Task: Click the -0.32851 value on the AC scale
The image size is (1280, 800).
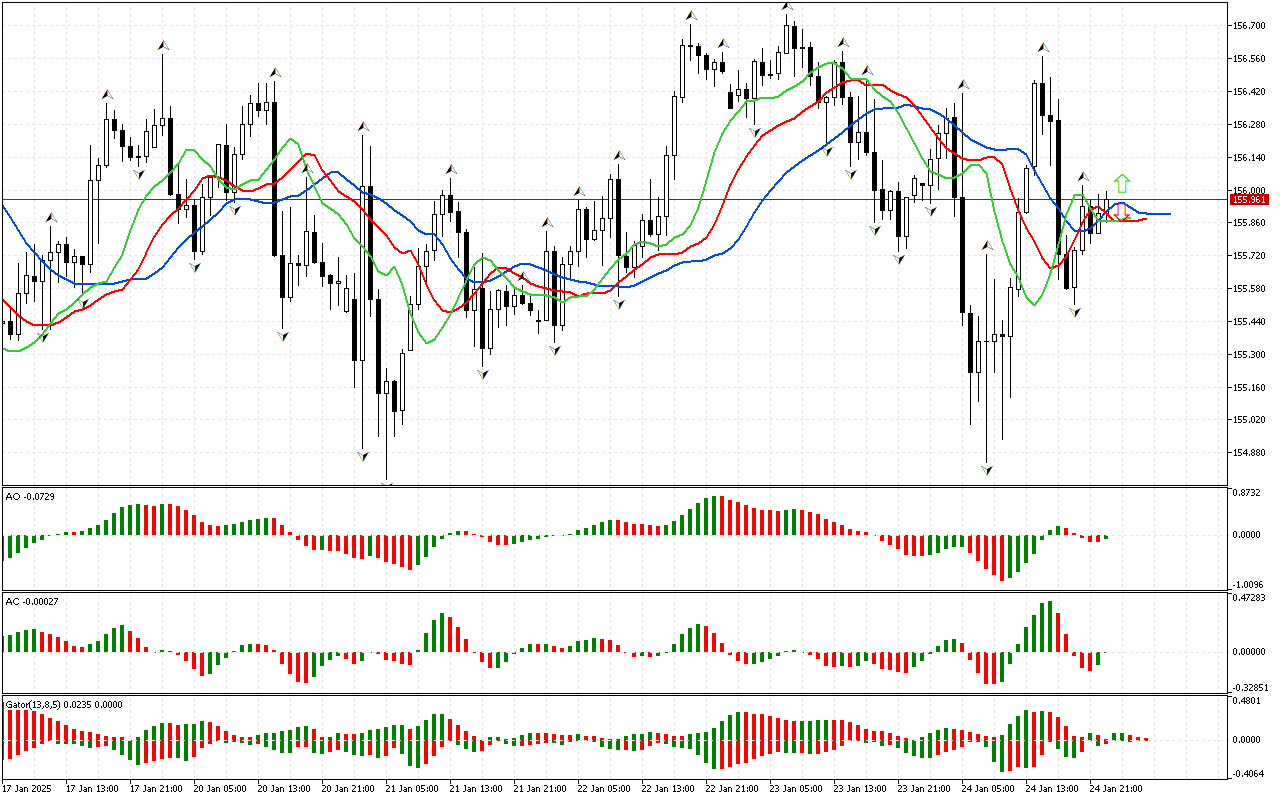Action: point(1249,688)
